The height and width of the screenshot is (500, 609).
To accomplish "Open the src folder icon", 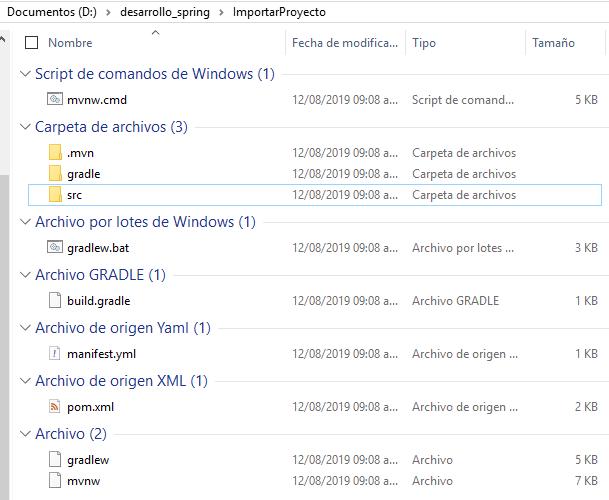I will (x=55, y=195).
